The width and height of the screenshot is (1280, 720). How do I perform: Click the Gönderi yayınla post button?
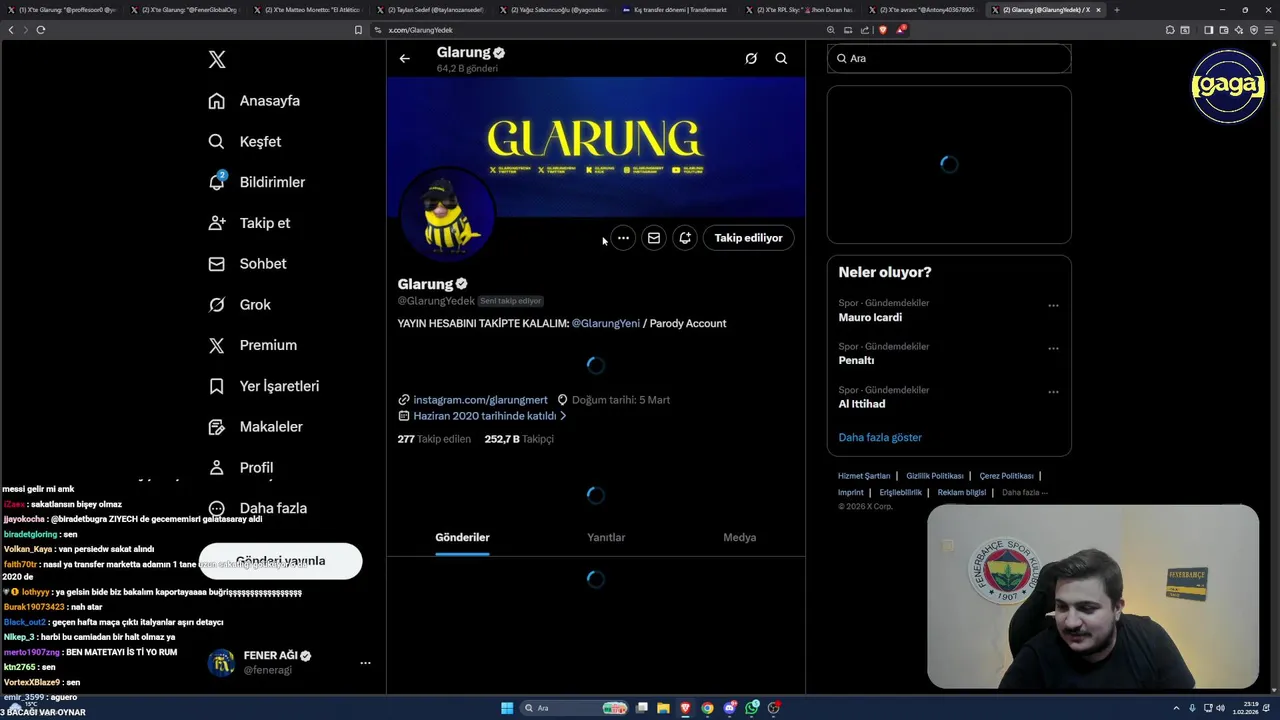280,561
